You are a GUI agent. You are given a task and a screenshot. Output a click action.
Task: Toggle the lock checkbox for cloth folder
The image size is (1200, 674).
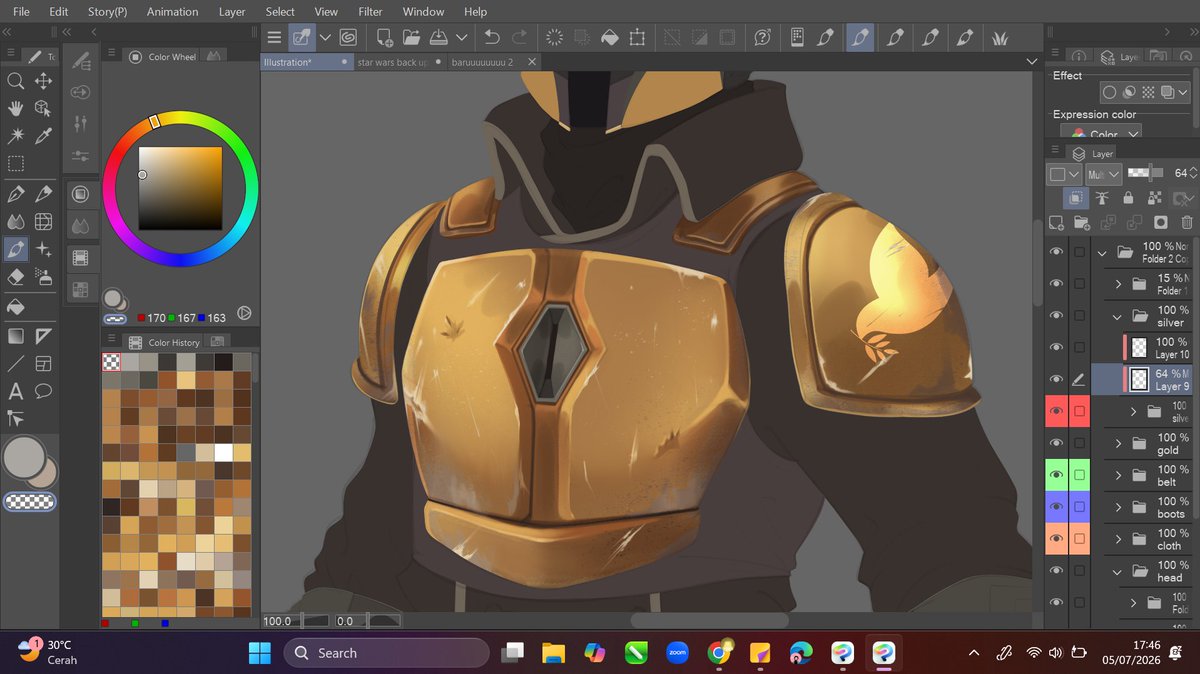click(1080, 539)
